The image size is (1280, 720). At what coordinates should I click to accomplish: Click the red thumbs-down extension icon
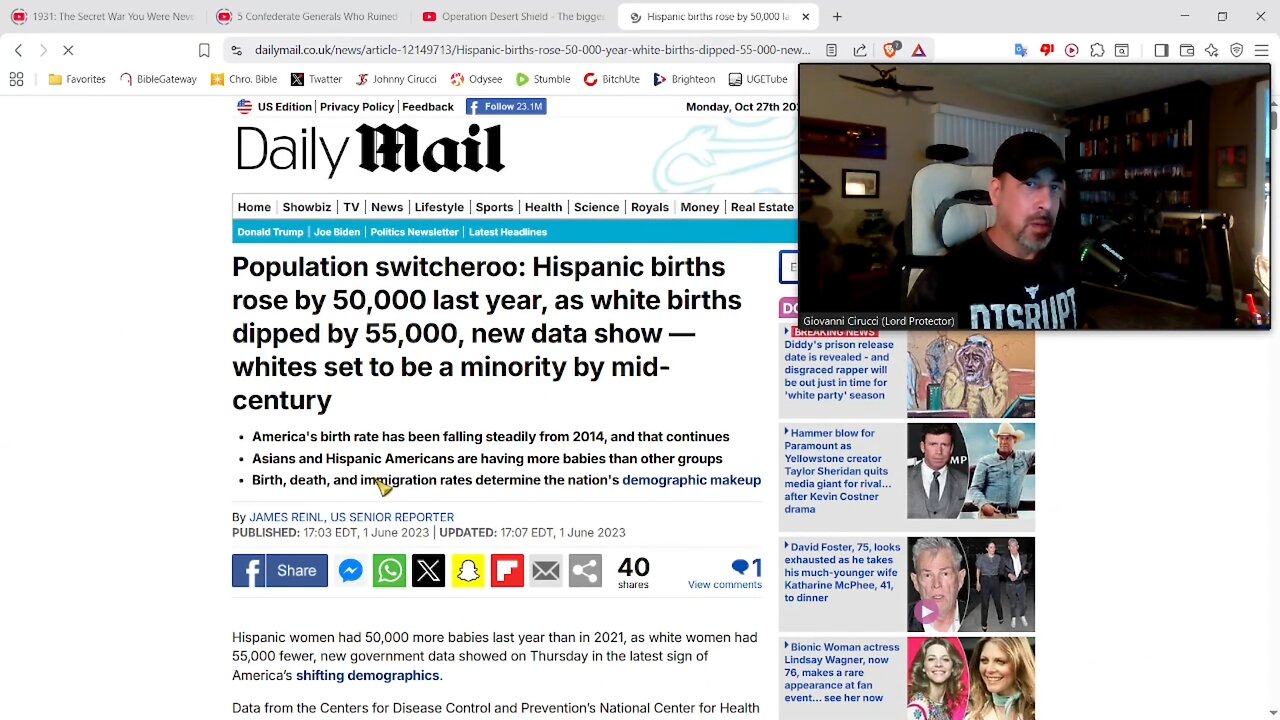pos(1047,50)
